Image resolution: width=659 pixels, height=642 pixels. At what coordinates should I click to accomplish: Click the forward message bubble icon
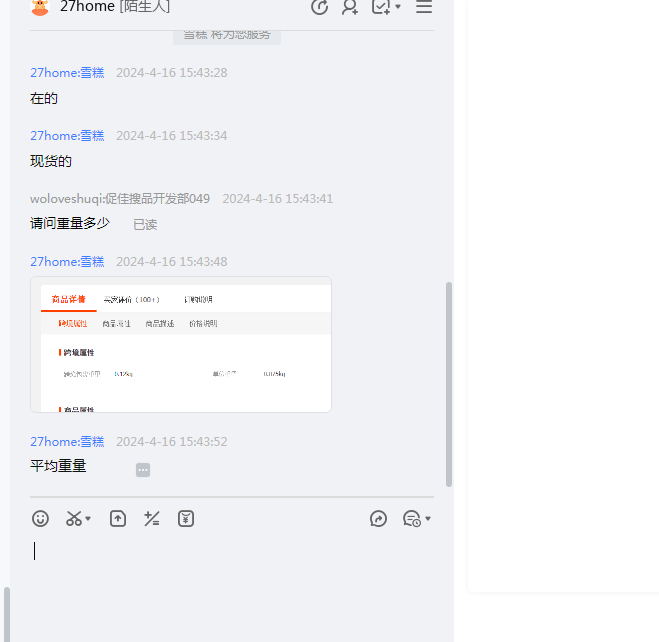[378, 518]
